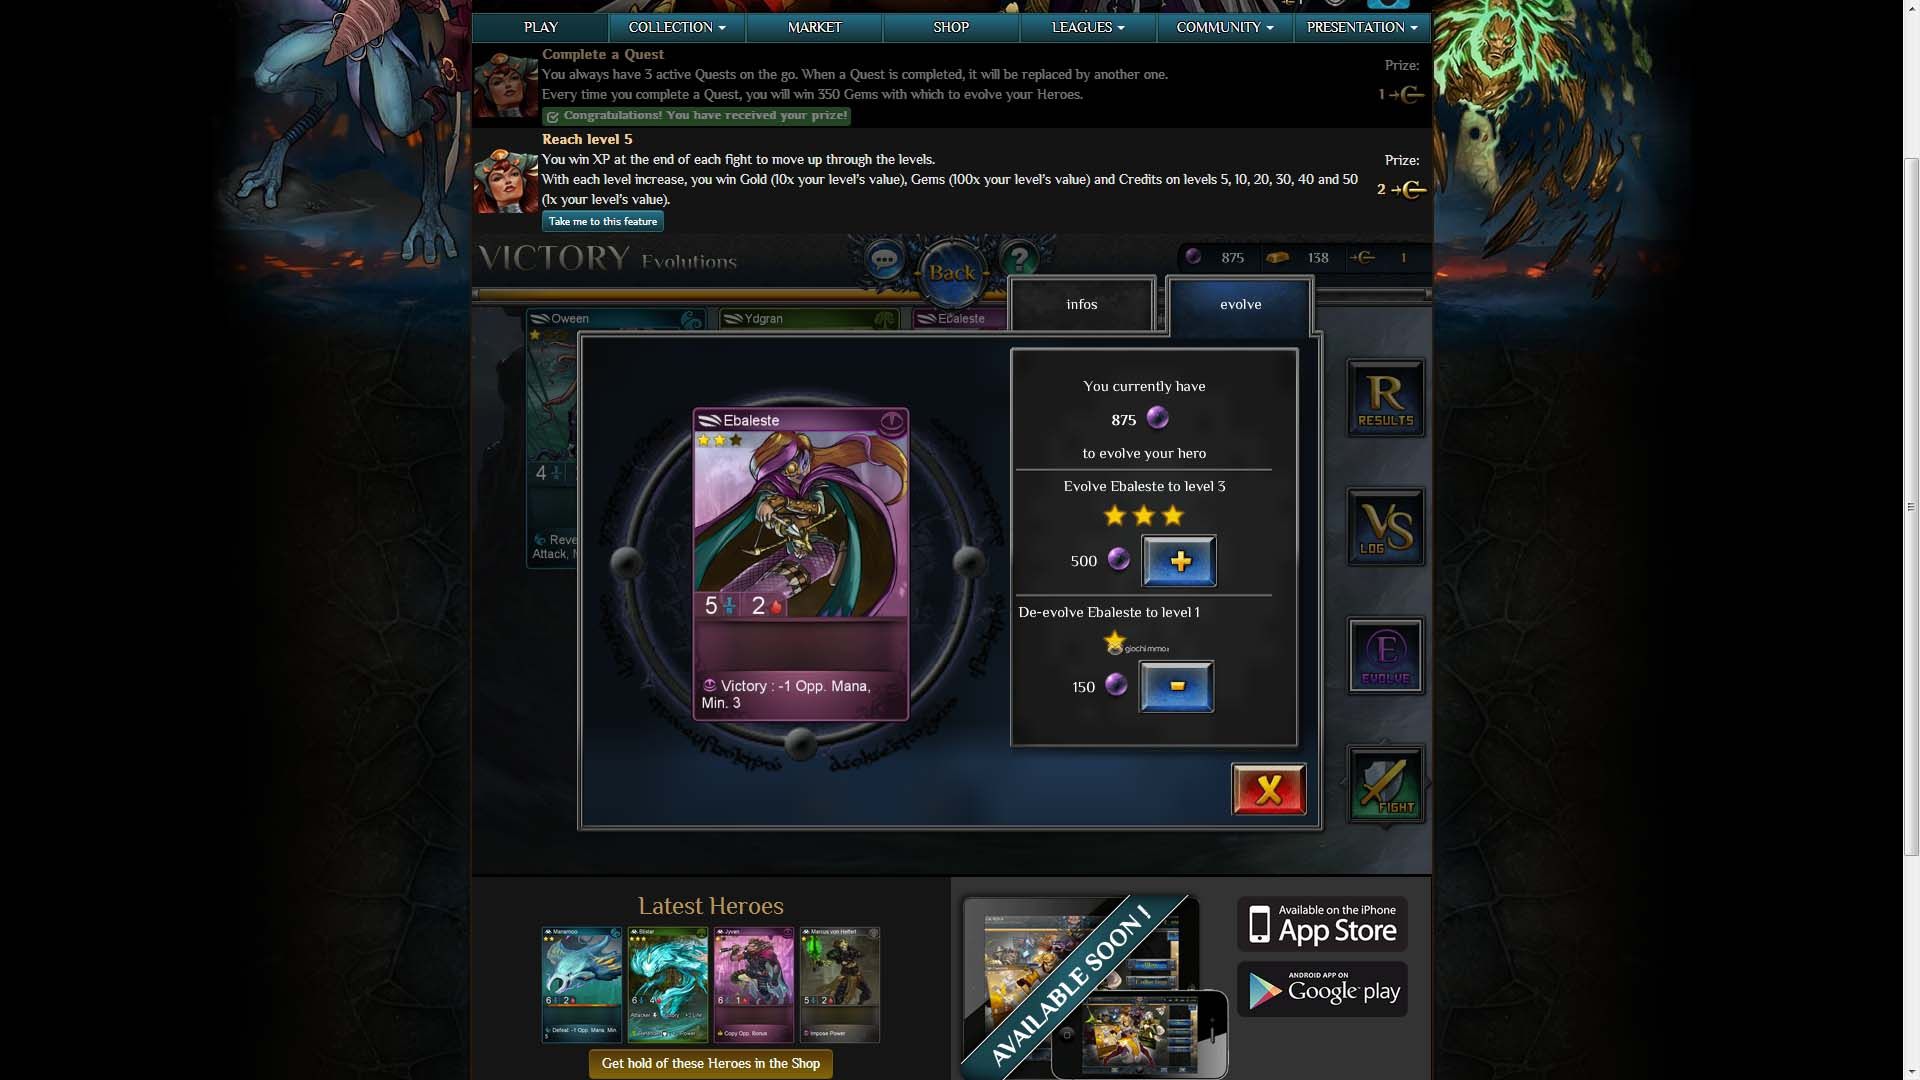Expand the Community dropdown menu
Screen dimensions: 1920x1080
(x=1225, y=27)
